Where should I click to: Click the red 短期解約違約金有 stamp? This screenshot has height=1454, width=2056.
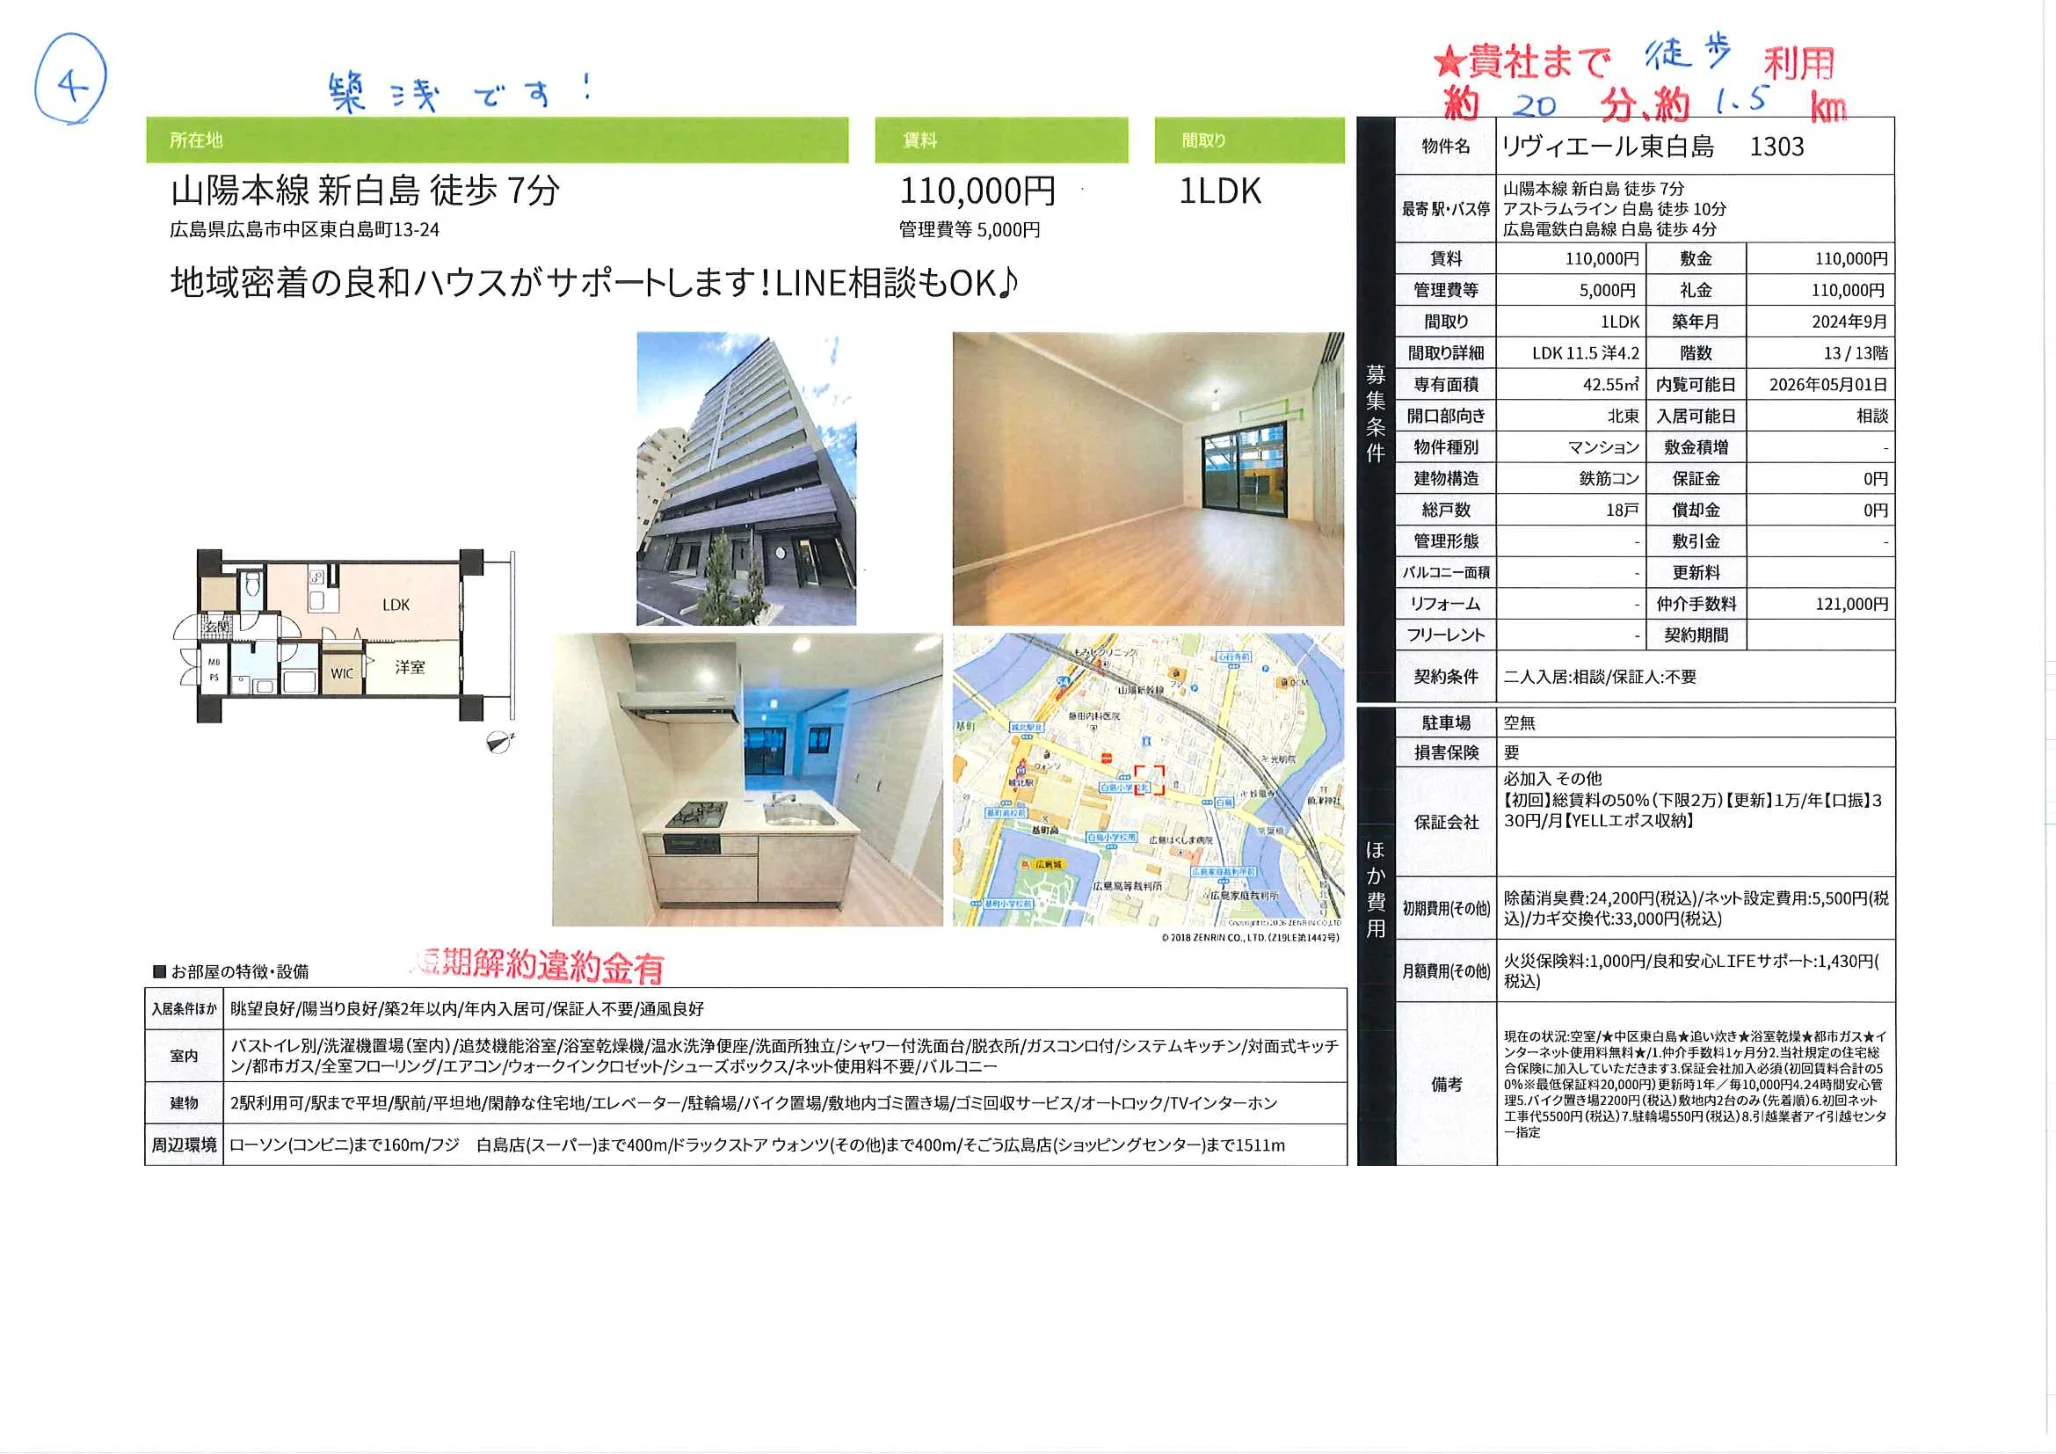pos(539,965)
